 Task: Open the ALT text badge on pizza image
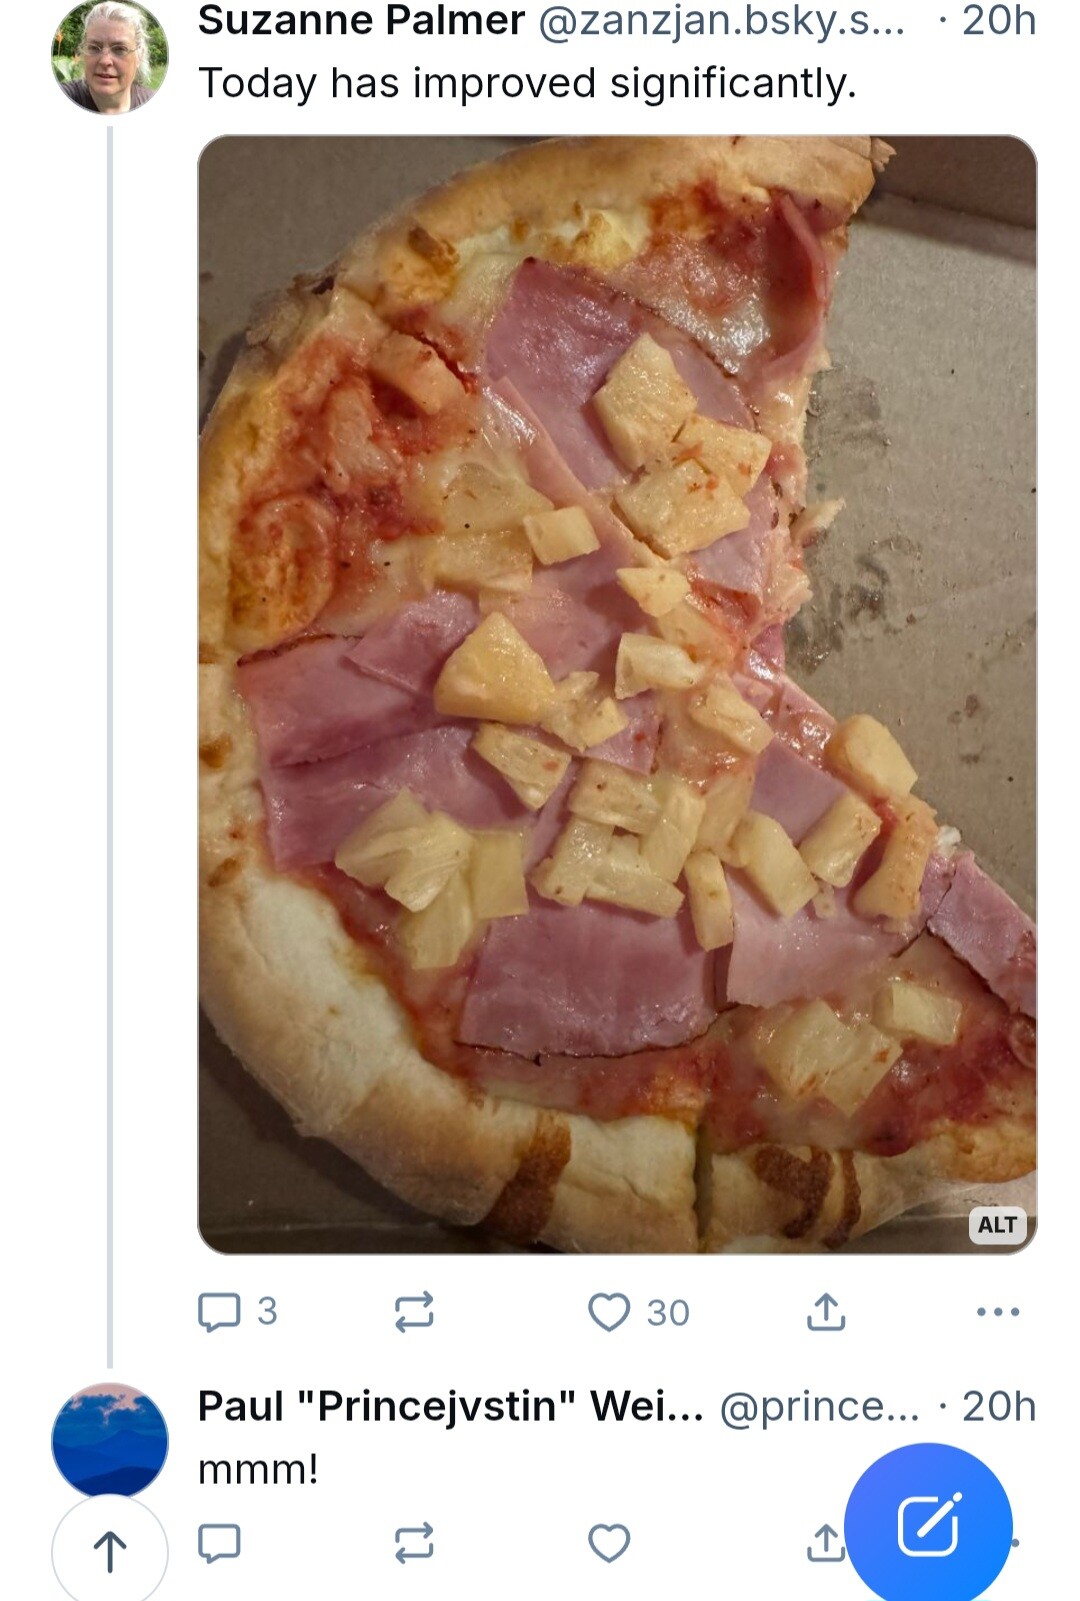[x=997, y=1224]
